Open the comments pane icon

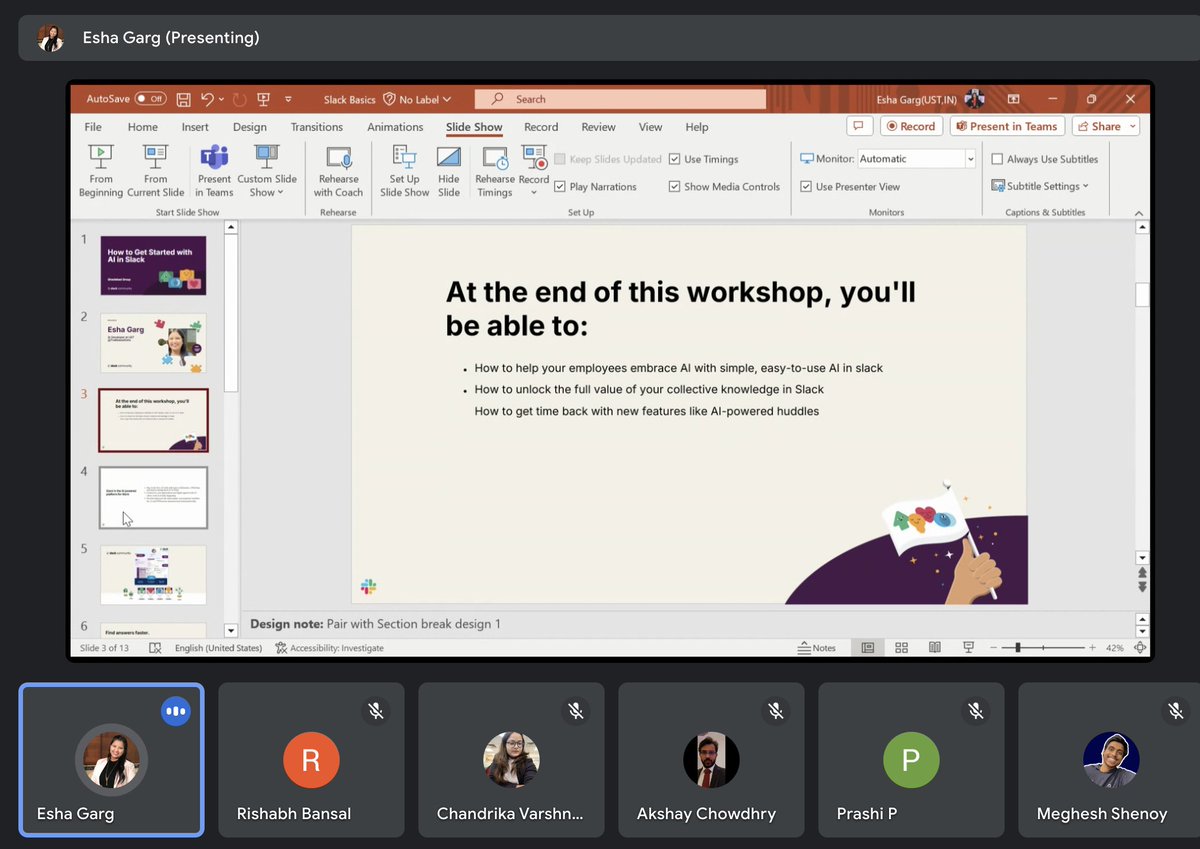859,127
